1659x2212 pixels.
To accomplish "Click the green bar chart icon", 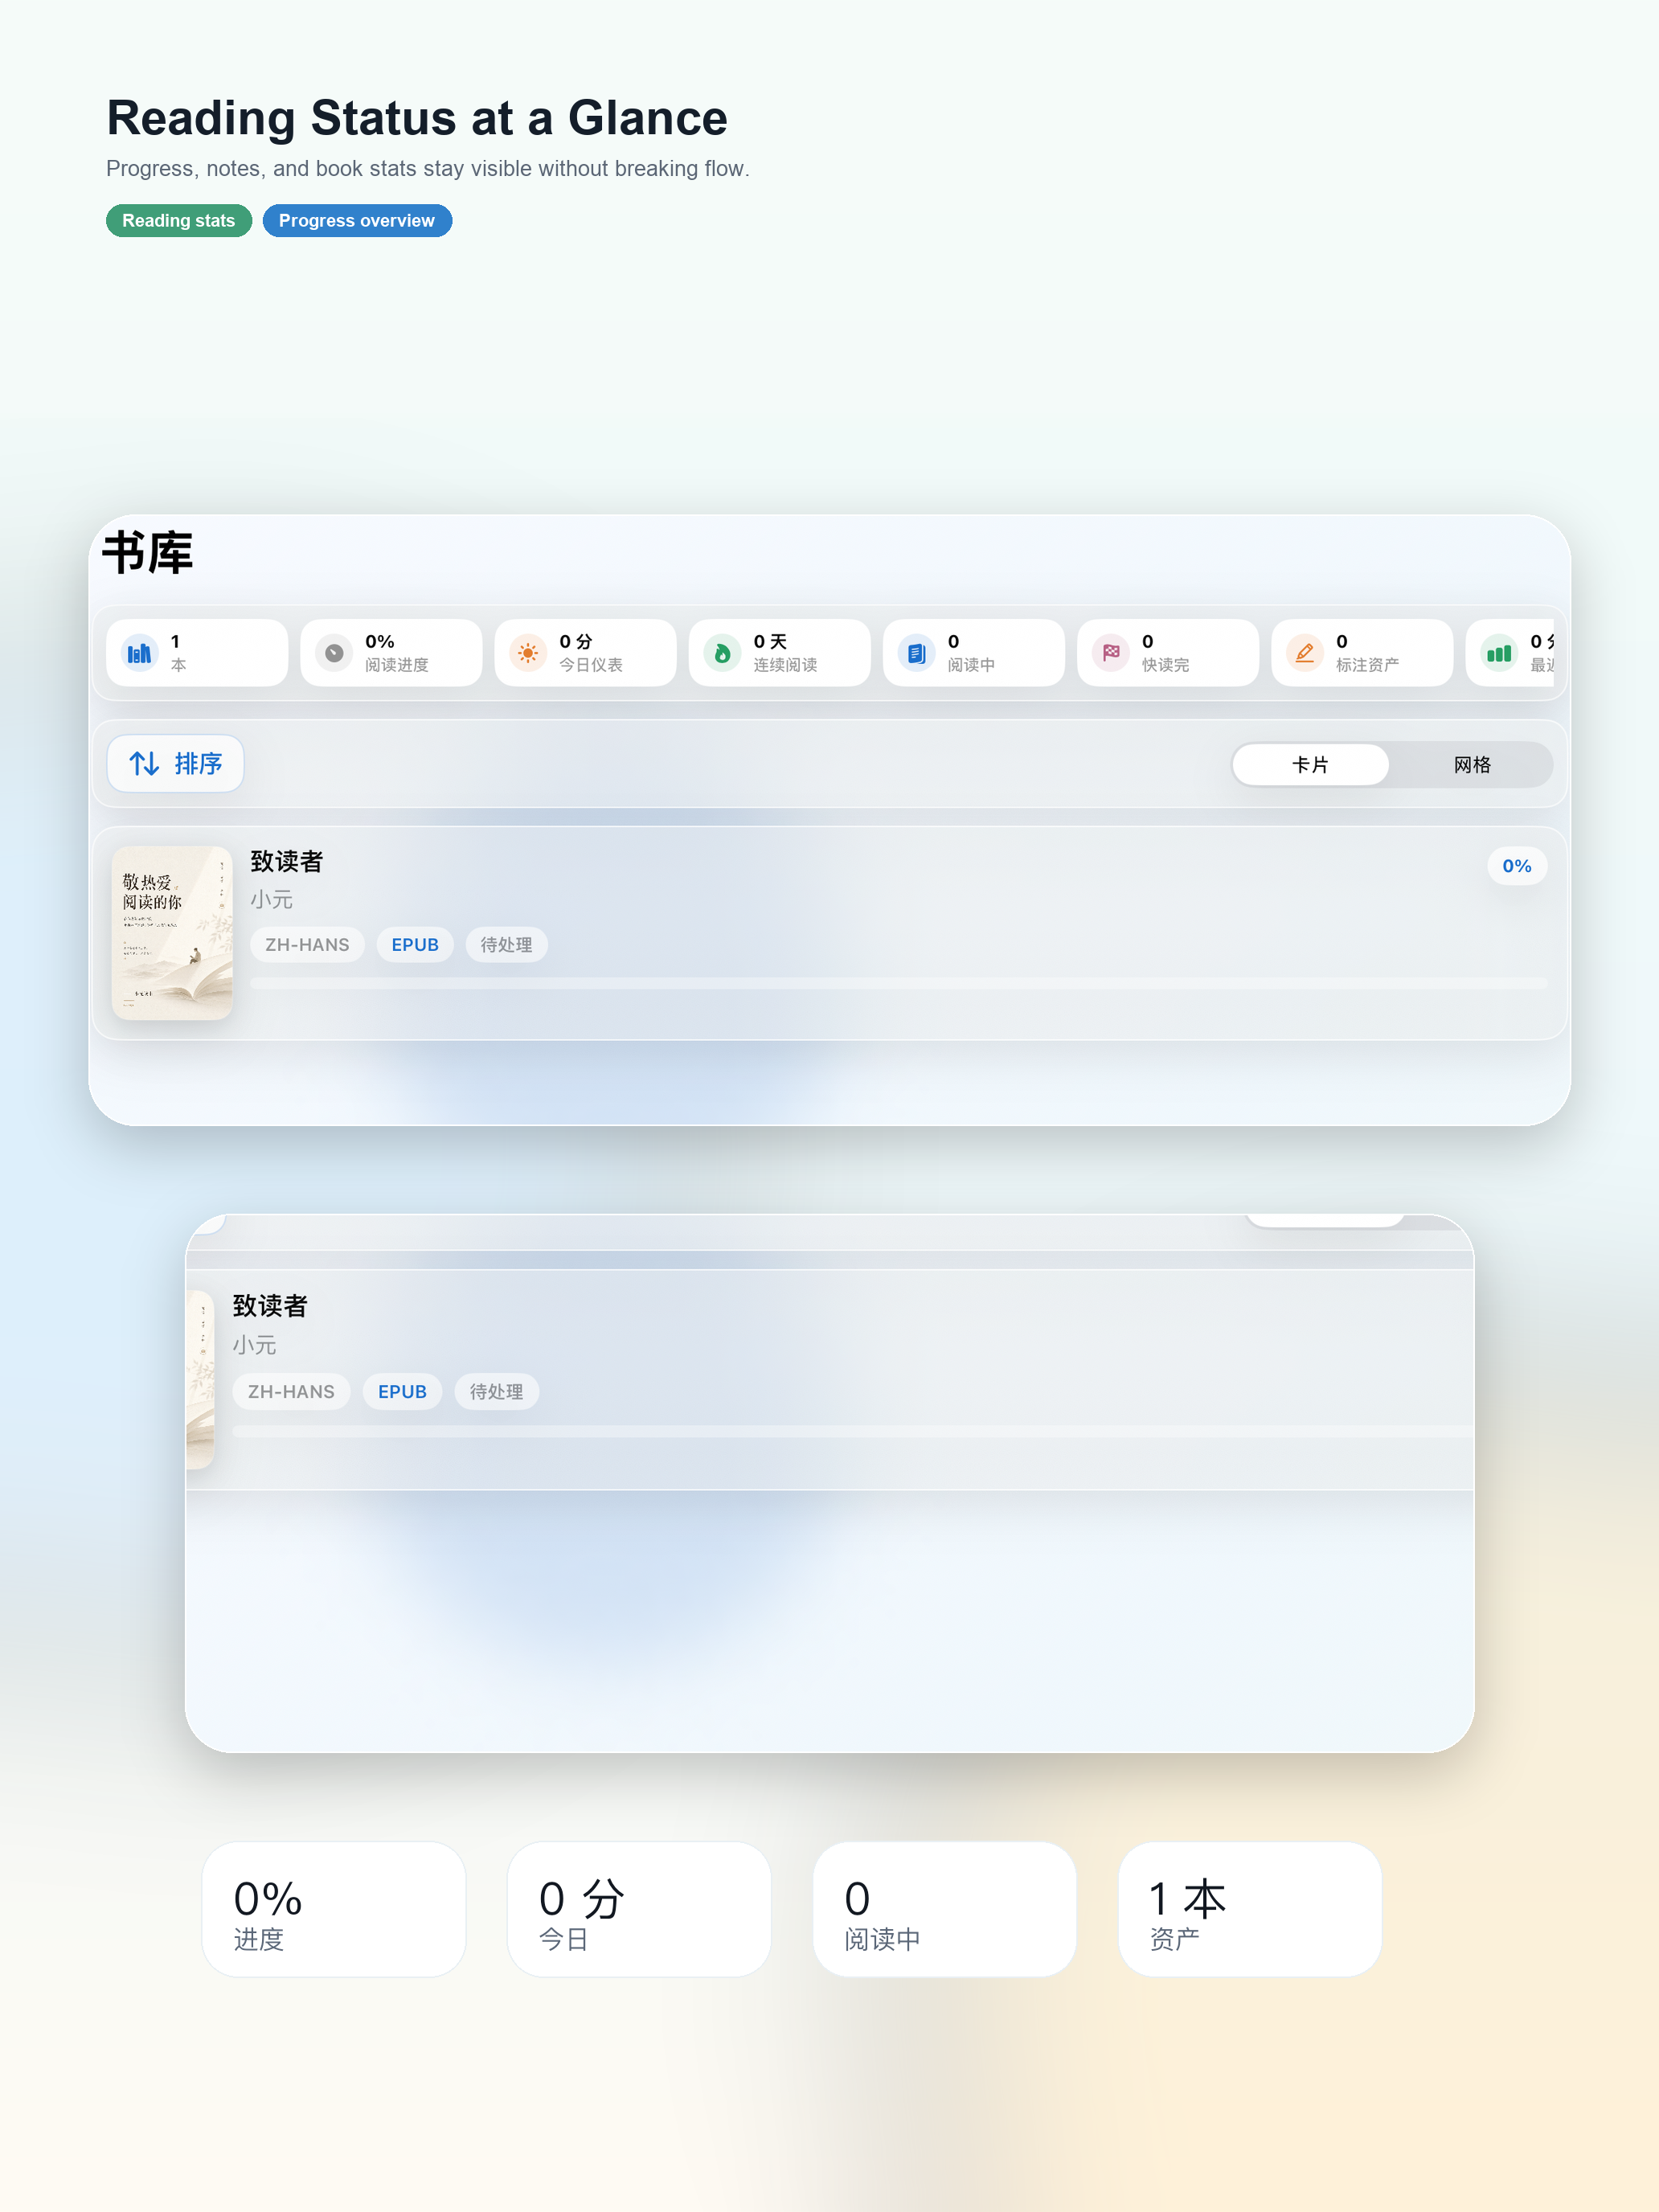I will tap(1499, 653).
